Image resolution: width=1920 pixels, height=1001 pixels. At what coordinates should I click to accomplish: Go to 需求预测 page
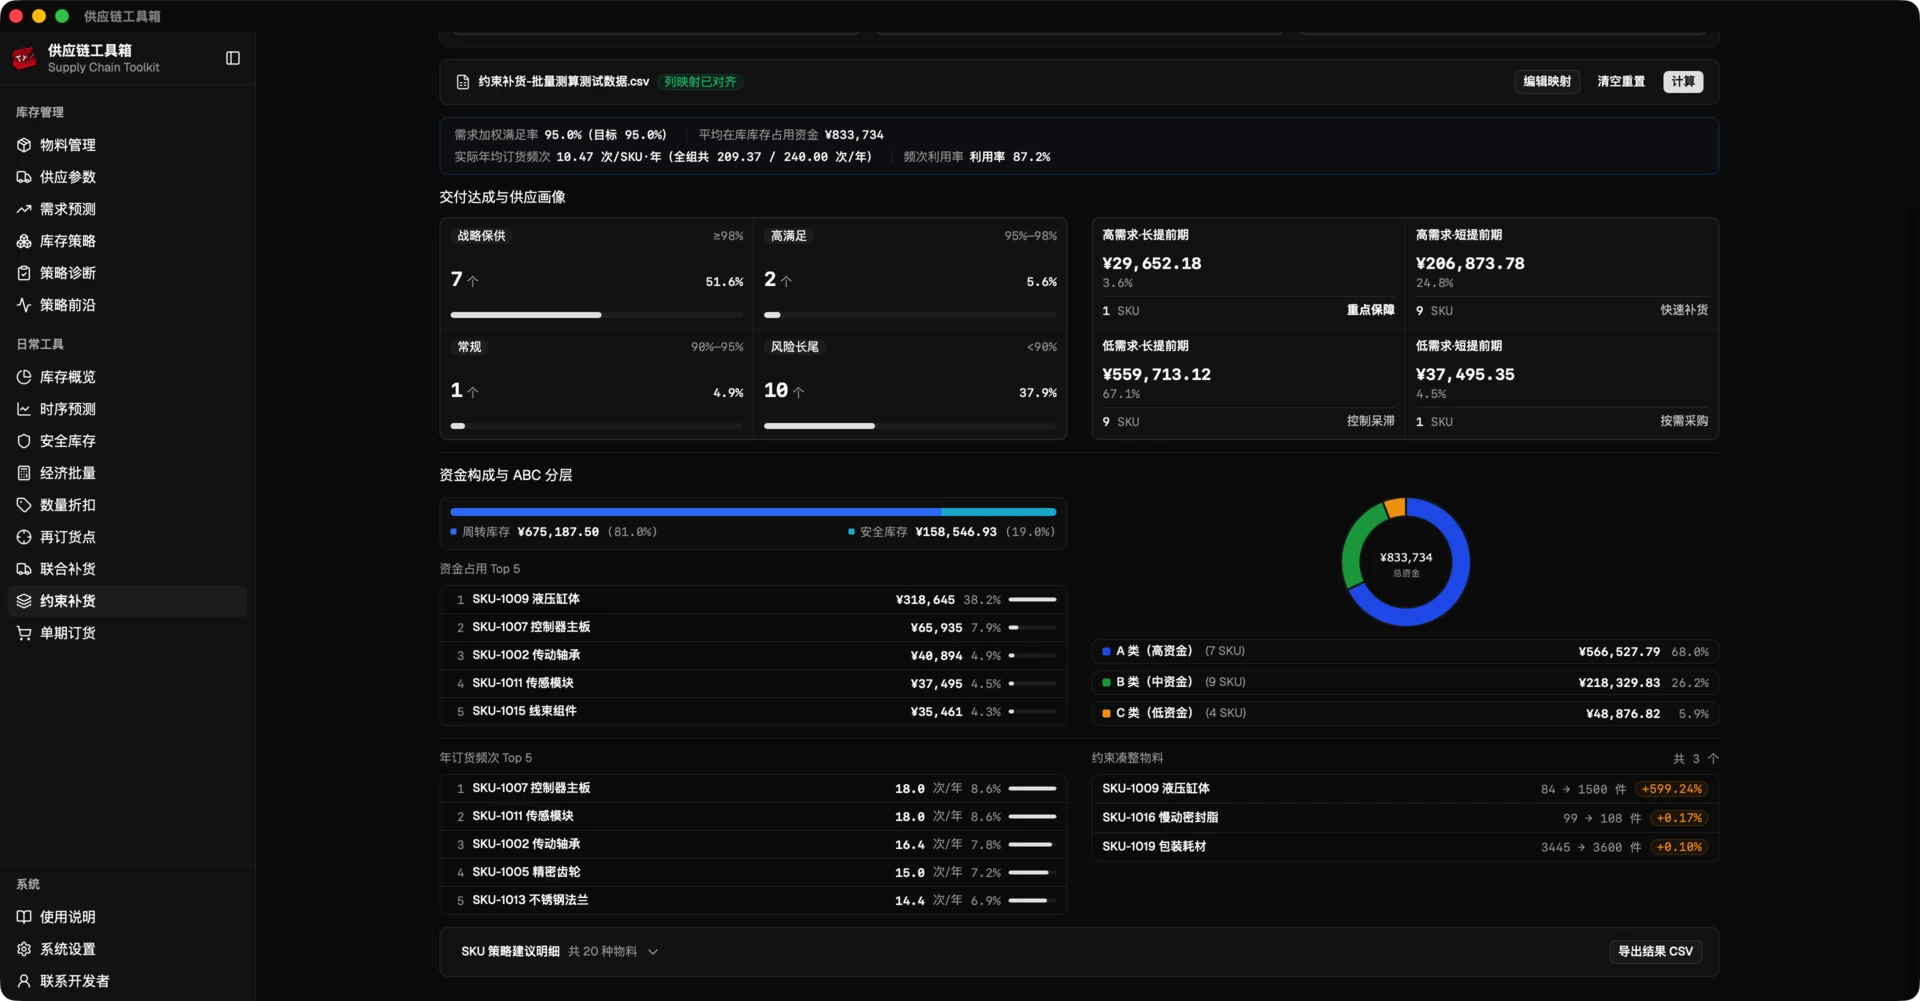click(x=127, y=209)
